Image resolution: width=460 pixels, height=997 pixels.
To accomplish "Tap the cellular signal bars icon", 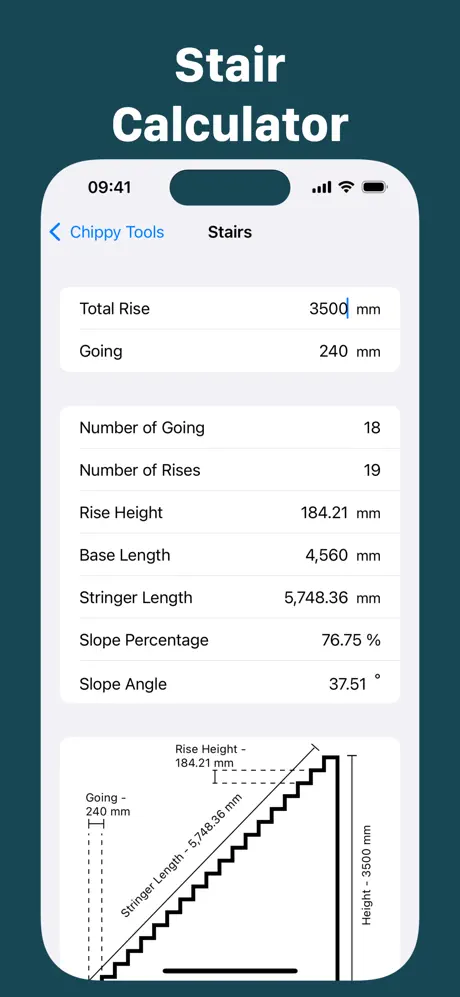I will [322, 188].
